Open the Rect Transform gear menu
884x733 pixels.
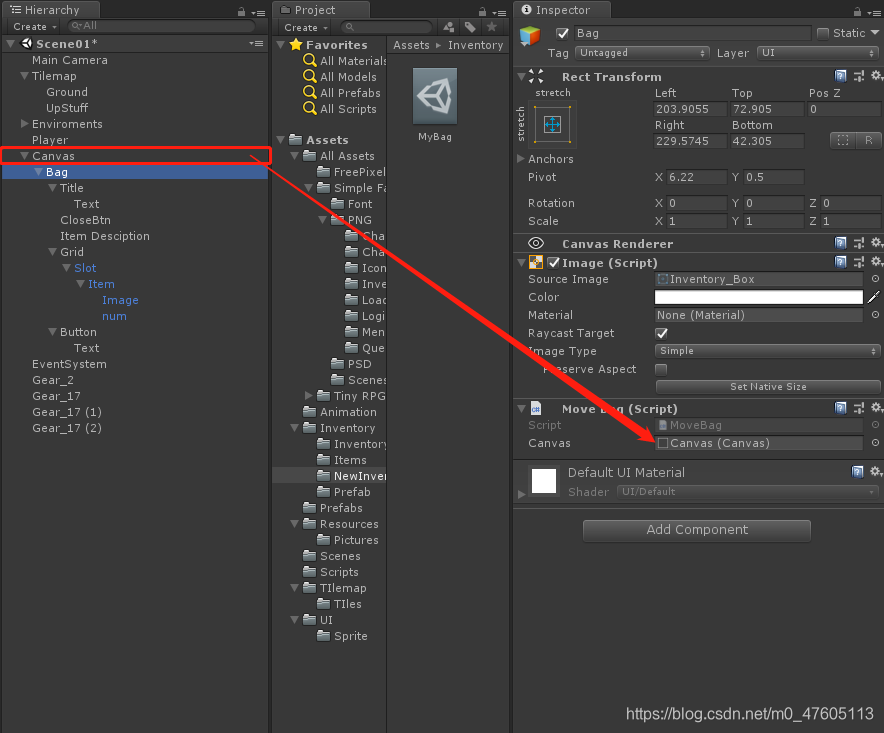pos(876,76)
